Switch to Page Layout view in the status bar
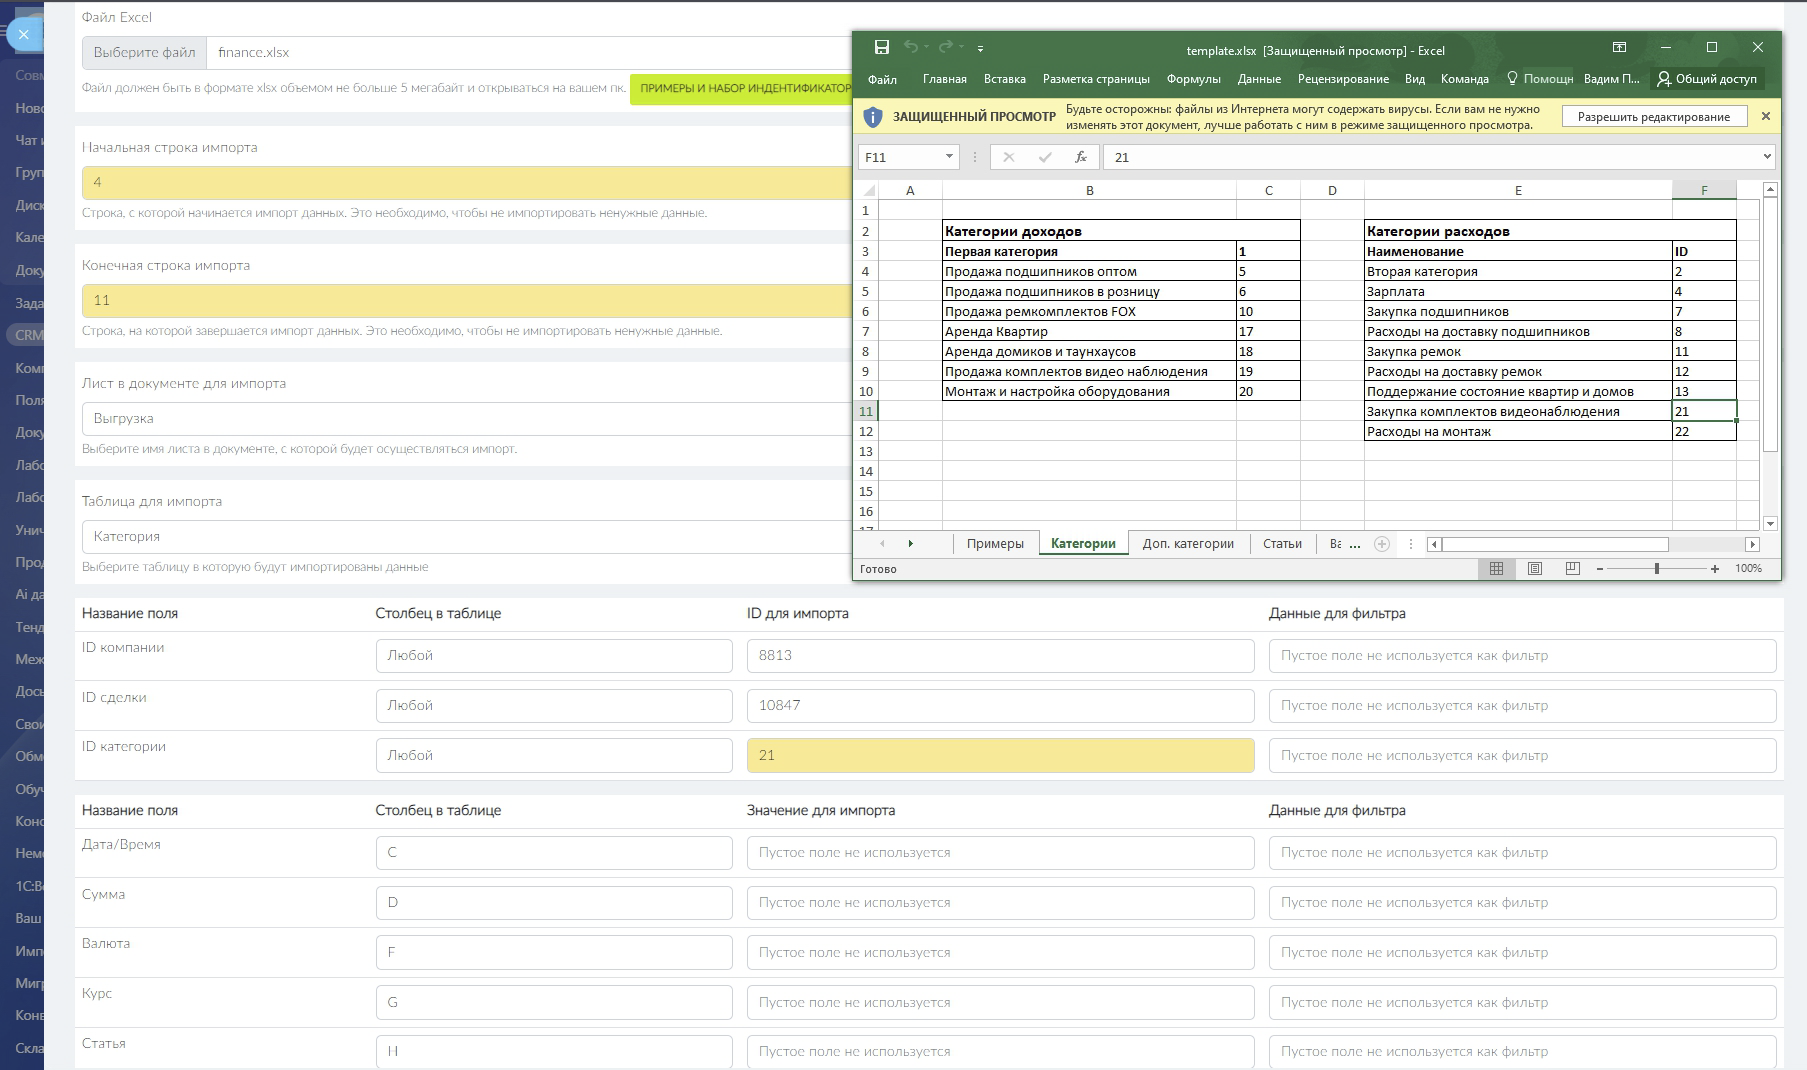The image size is (1807, 1070). 1534,568
